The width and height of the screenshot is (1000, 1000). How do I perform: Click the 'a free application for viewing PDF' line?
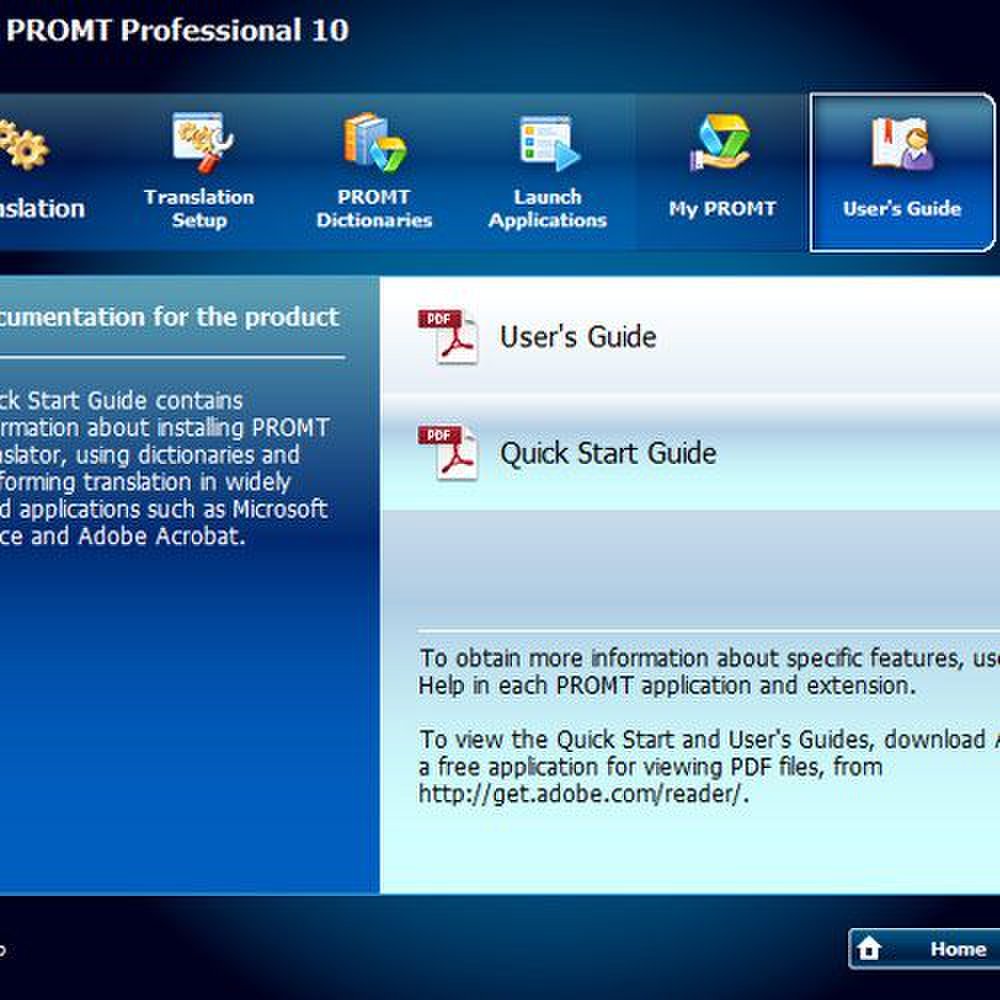coord(651,767)
